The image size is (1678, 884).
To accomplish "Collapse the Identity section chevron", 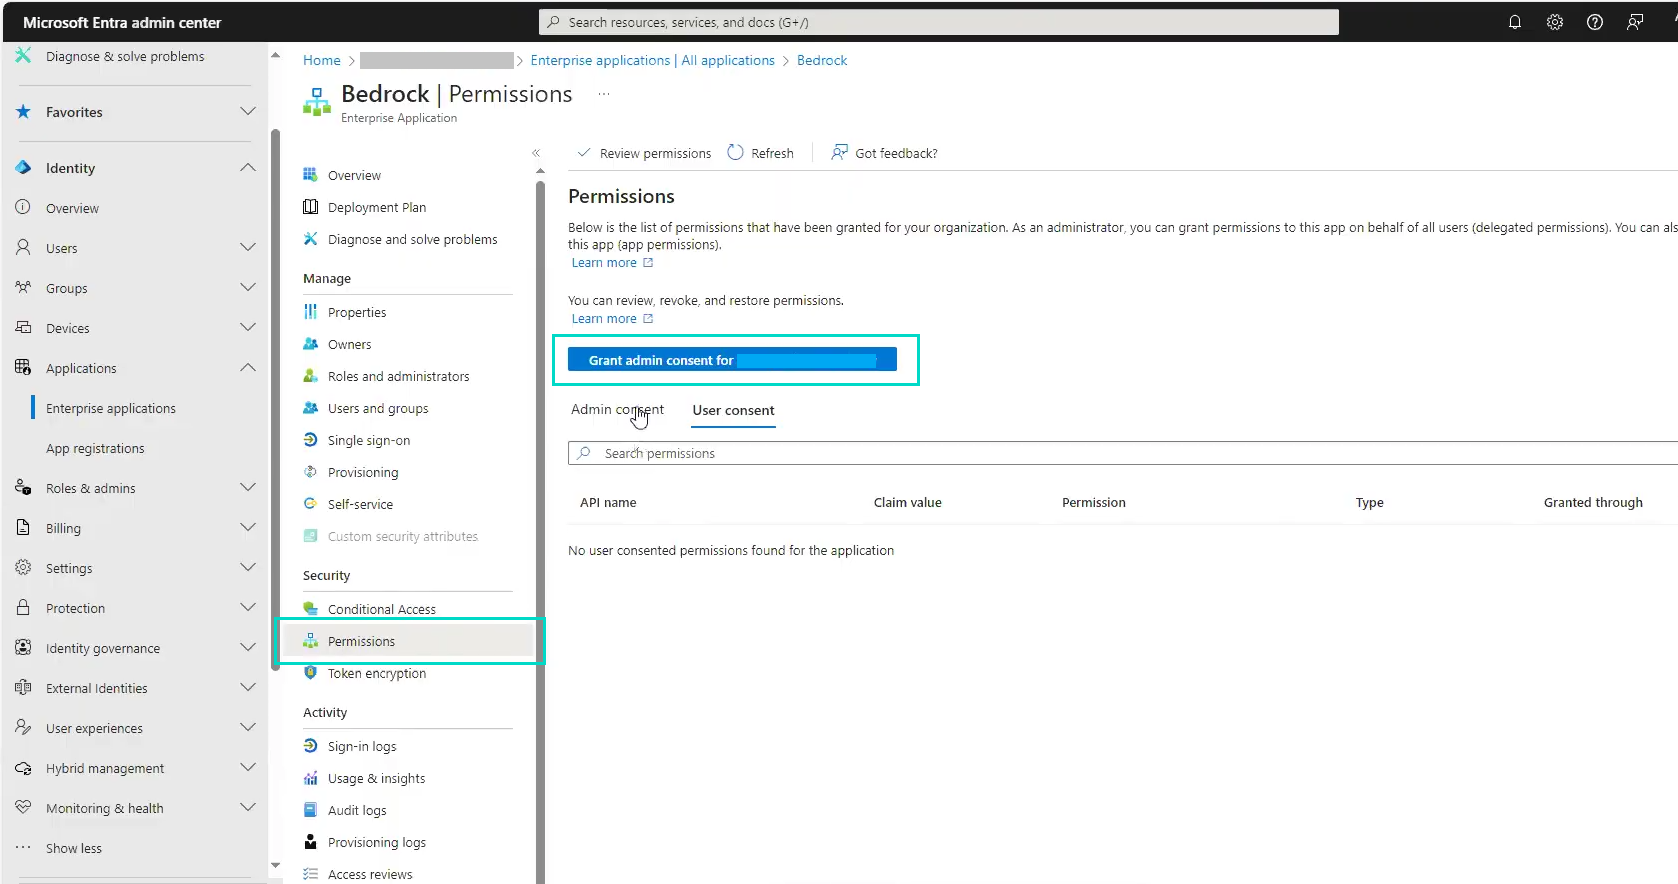I will tap(248, 167).
